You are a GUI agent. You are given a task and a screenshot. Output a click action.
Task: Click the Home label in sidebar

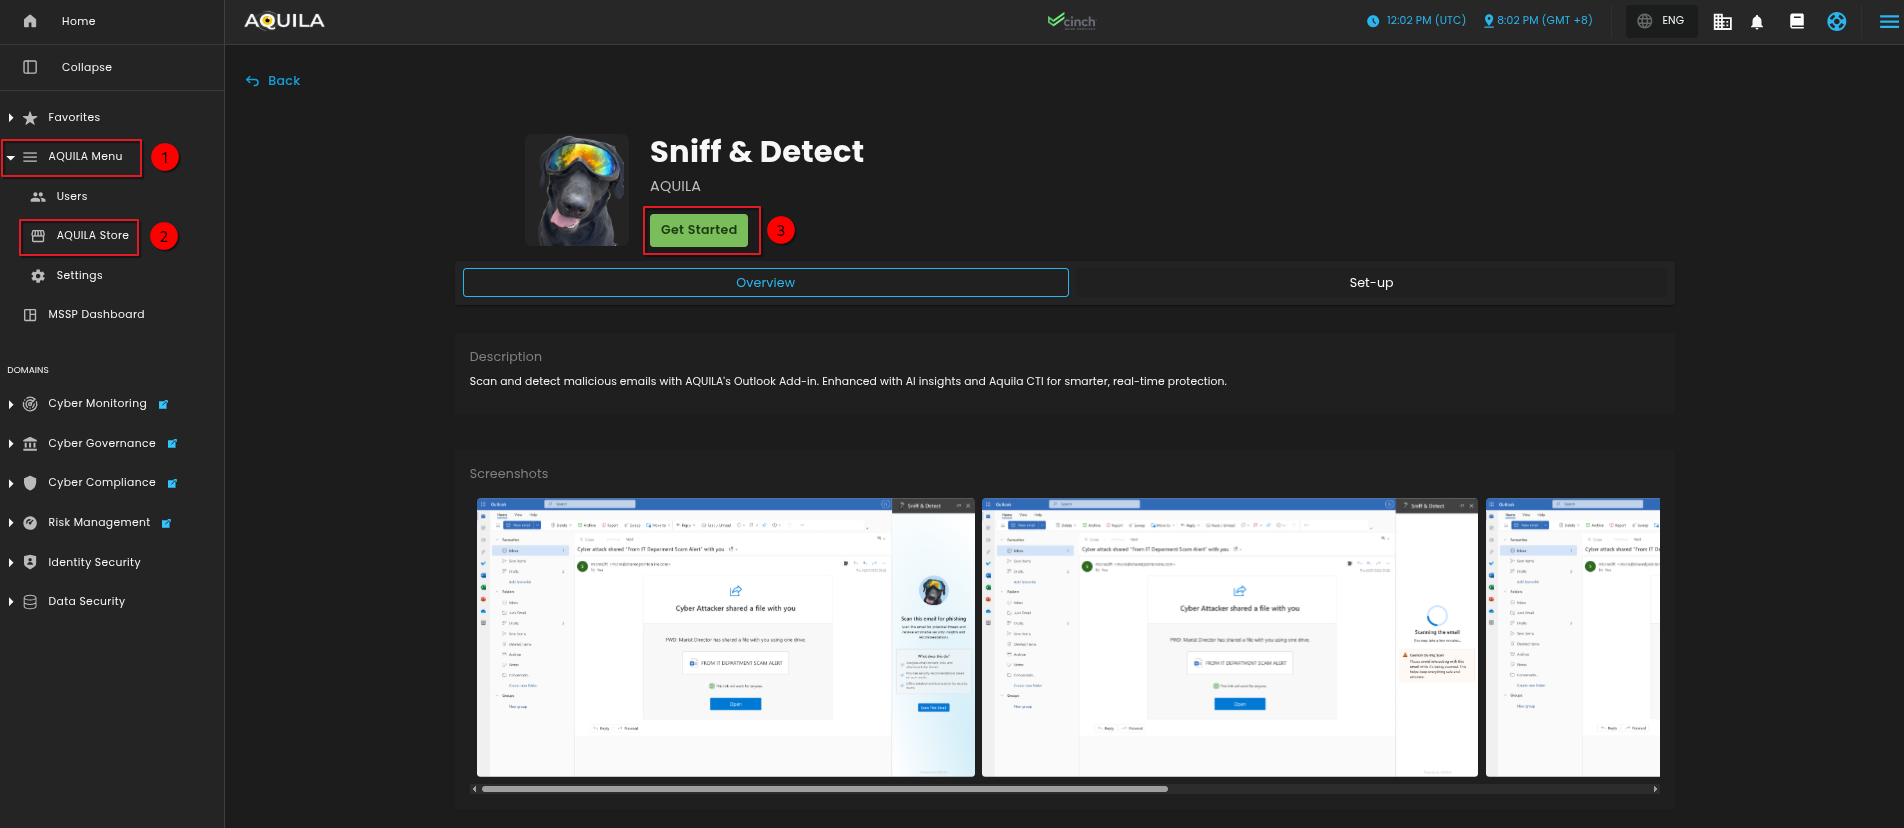(79, 21)
